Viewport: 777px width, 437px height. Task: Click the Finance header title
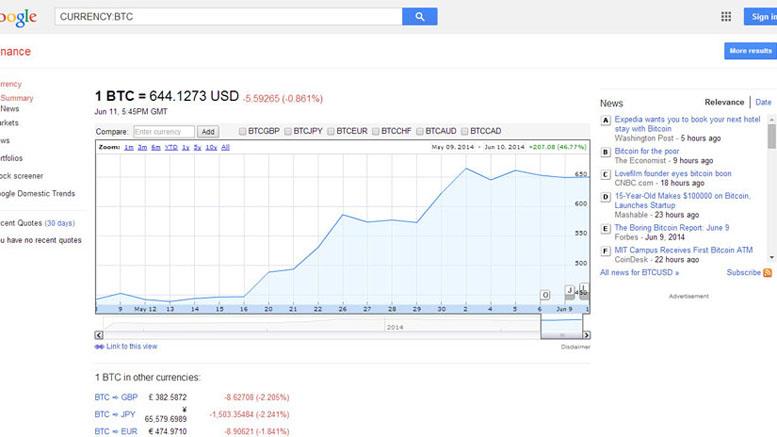click(x=15, y=52)
